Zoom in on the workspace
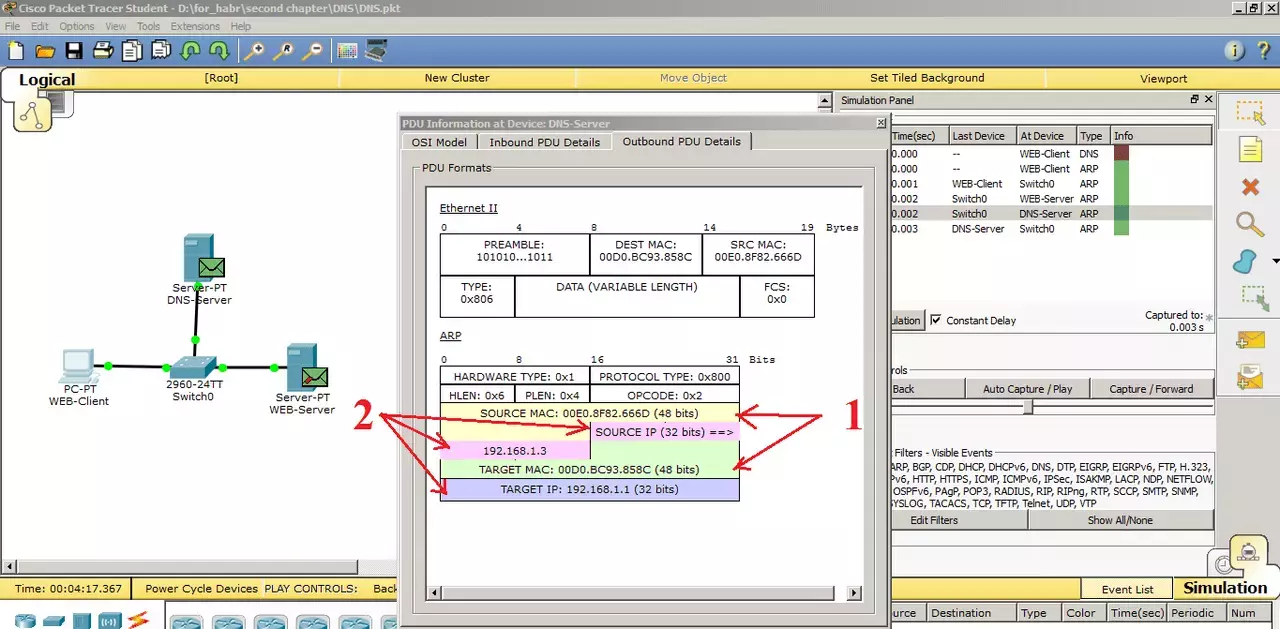Screen dimensions: 1280x629 pyautogui.click(x=254, y=51)
